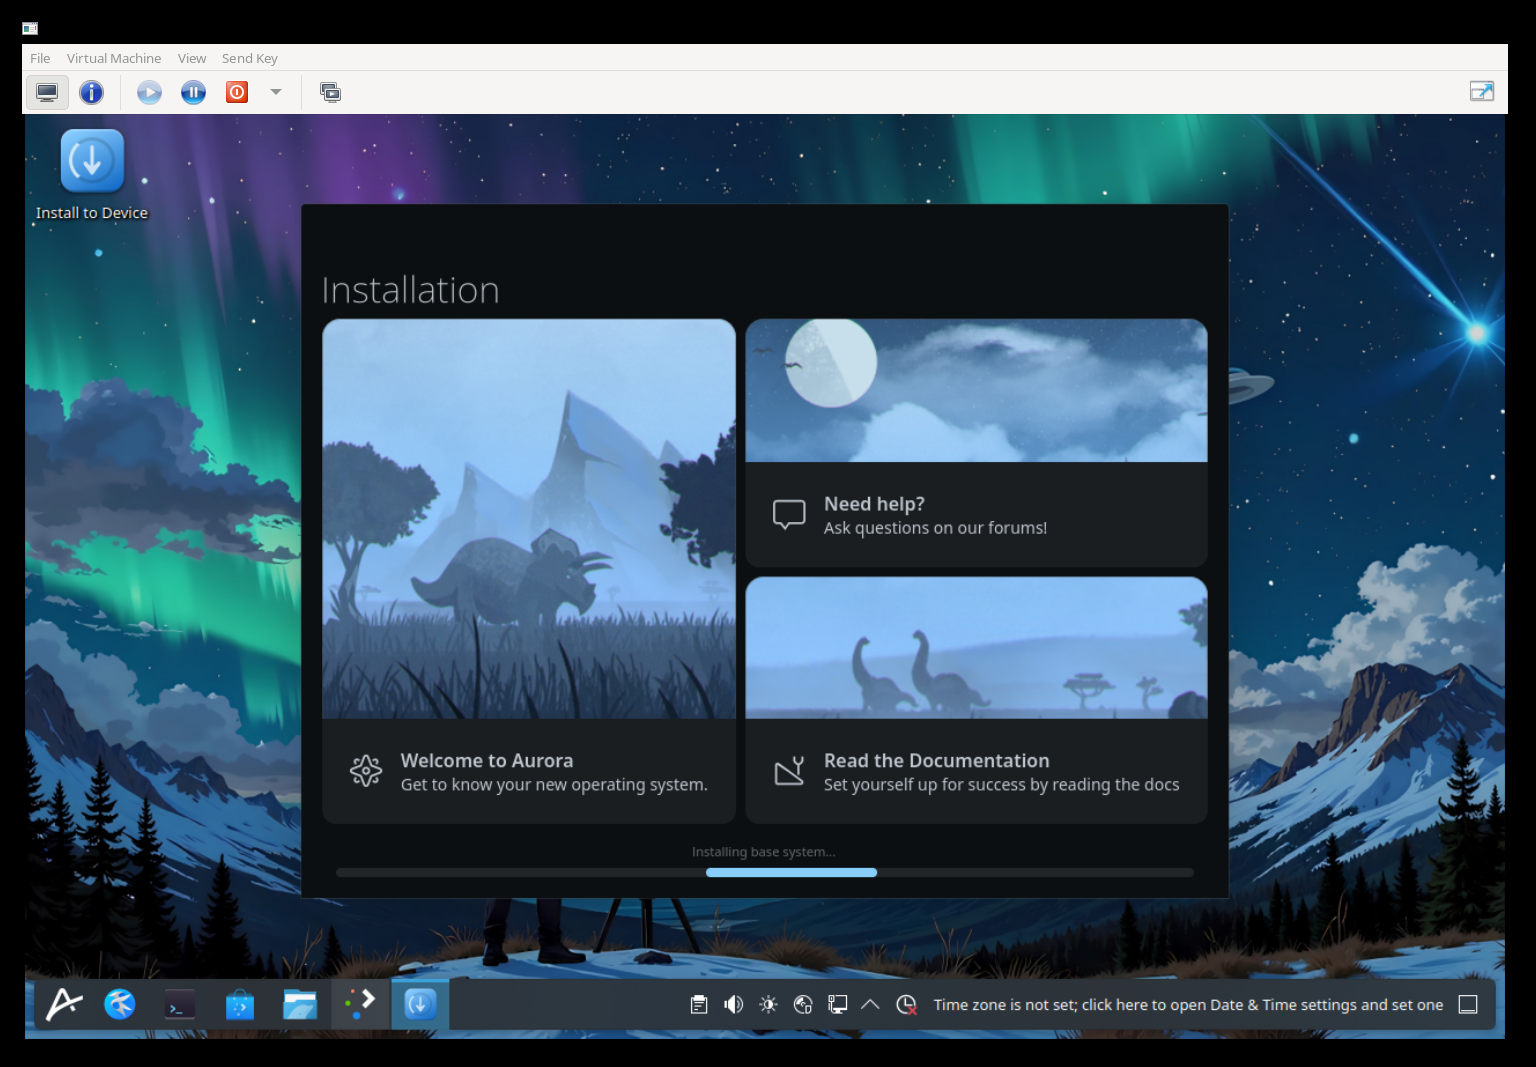1536x1067 pixels.
Task: Open the Aurora application launcher
Action: point(64,1004)
